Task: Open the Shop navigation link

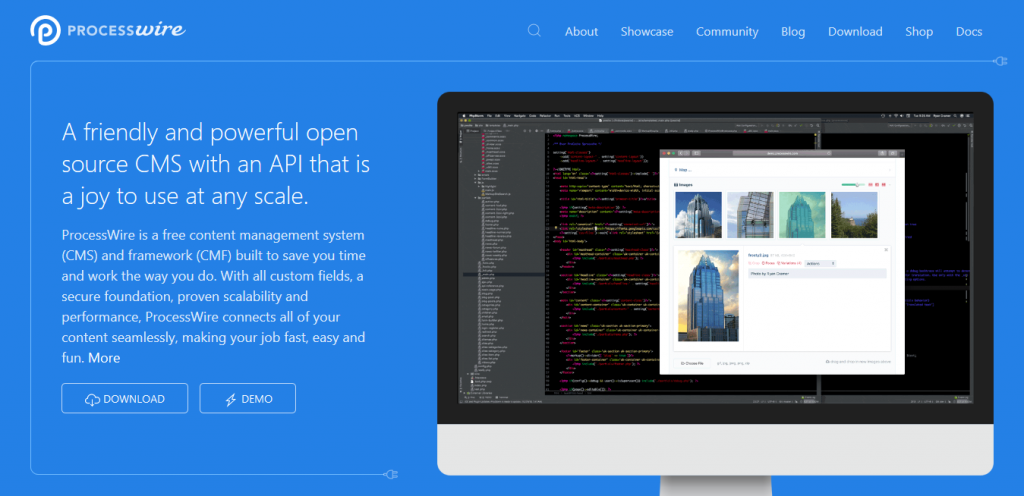Action: coord(919,31)
